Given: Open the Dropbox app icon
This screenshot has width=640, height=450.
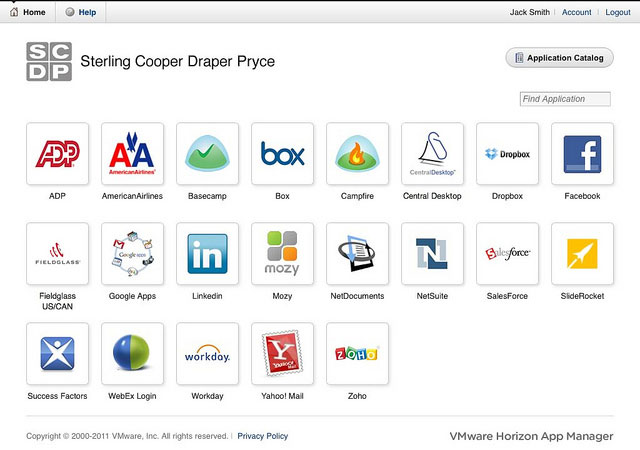Looking at the screenshot, I should 507,154.
